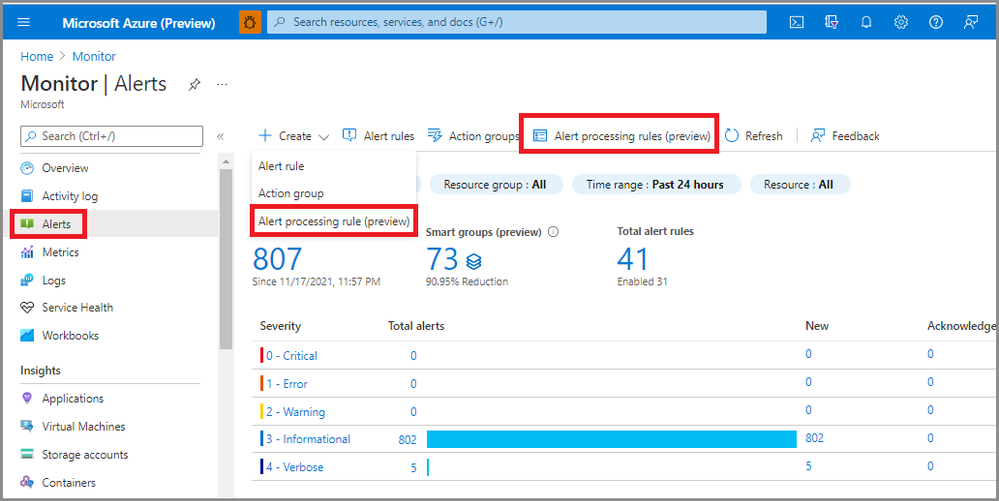
Task: Open the Resource filter pill
Action: point(800,184)
